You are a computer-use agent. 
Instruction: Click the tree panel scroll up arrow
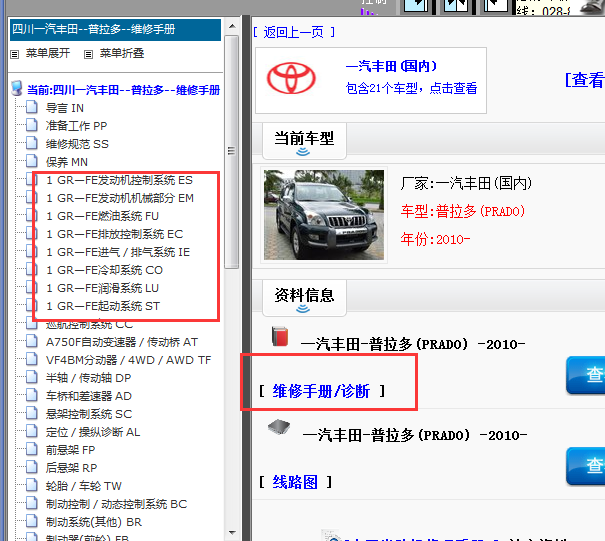click(232, 26)
